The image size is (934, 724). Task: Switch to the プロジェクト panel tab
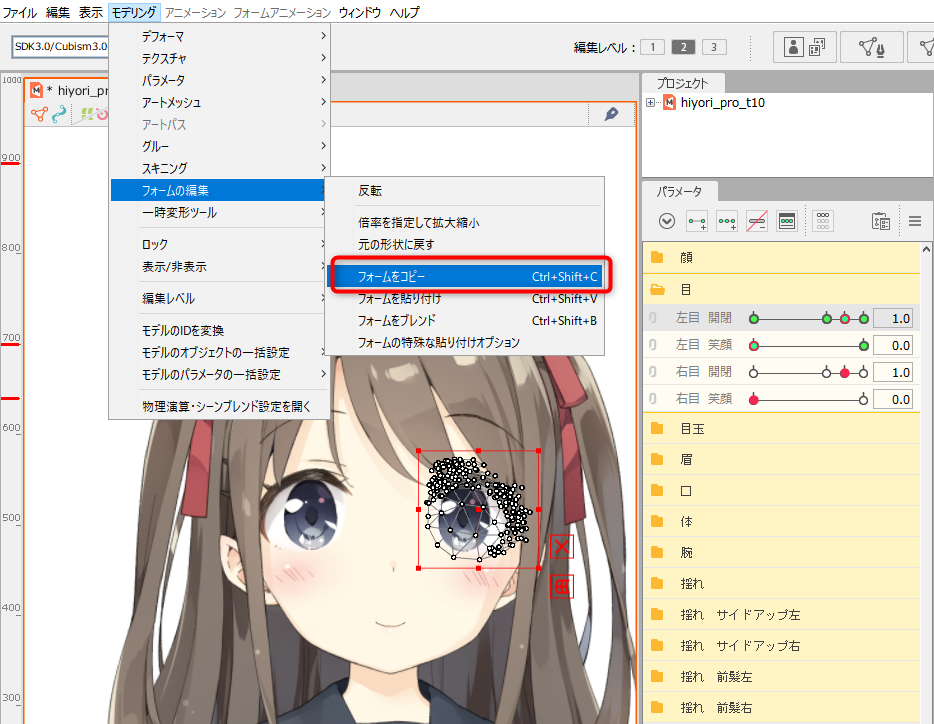point(682,83)
